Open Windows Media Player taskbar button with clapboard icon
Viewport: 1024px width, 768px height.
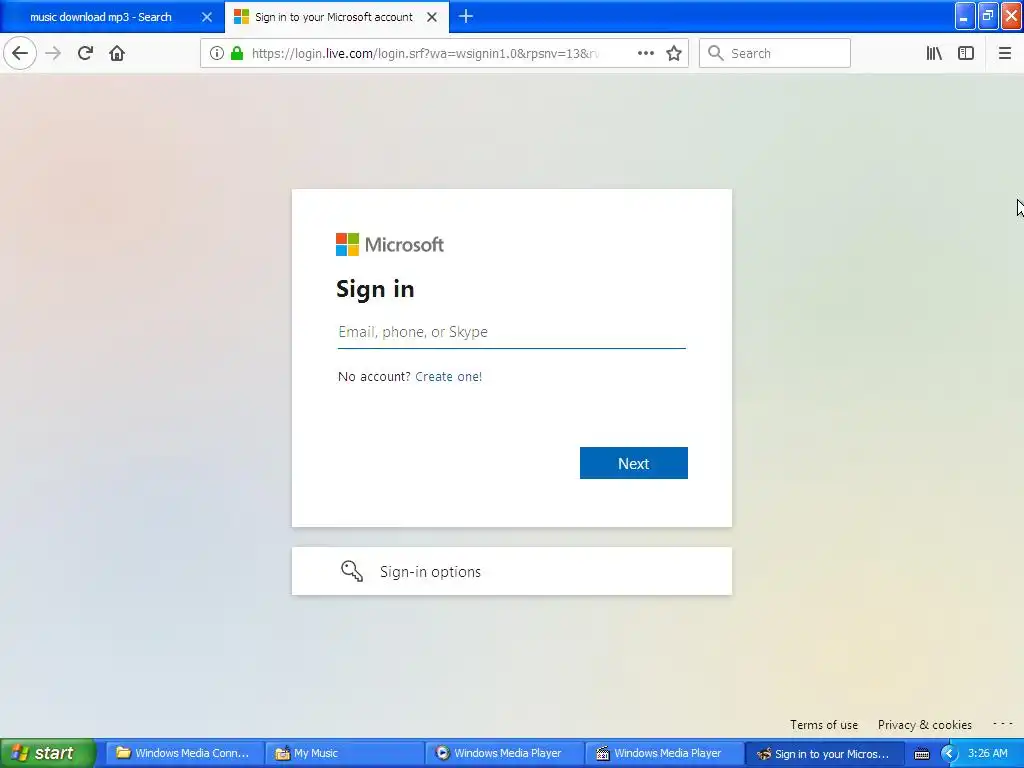[664, 753]
